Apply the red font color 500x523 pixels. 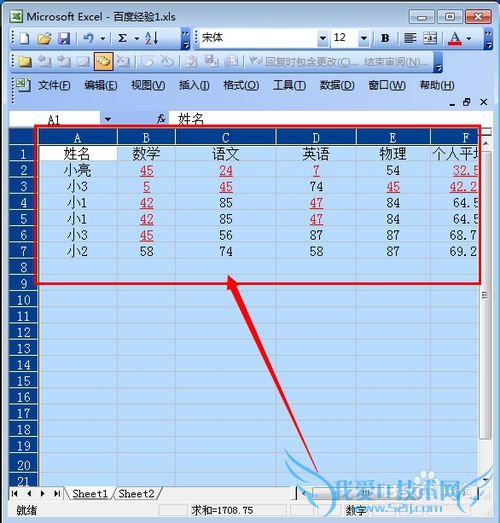455,38
